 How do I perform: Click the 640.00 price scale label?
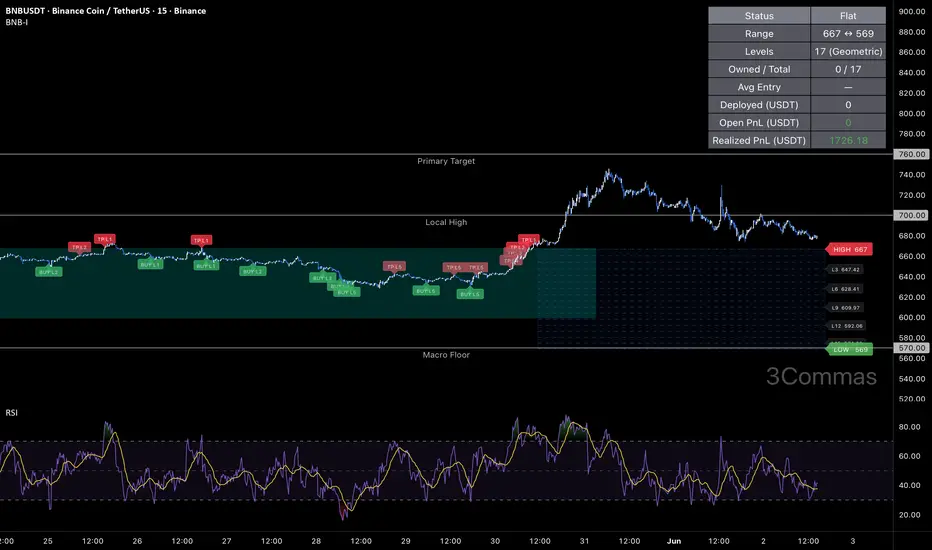pyautogui.click(x=912, y=276)
